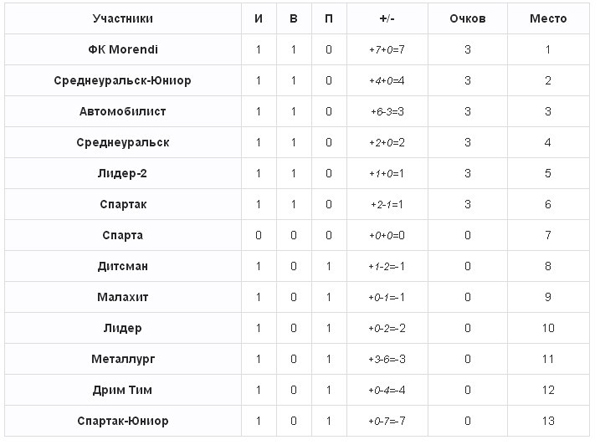Open the Малахит team entry

coord(122,297)
